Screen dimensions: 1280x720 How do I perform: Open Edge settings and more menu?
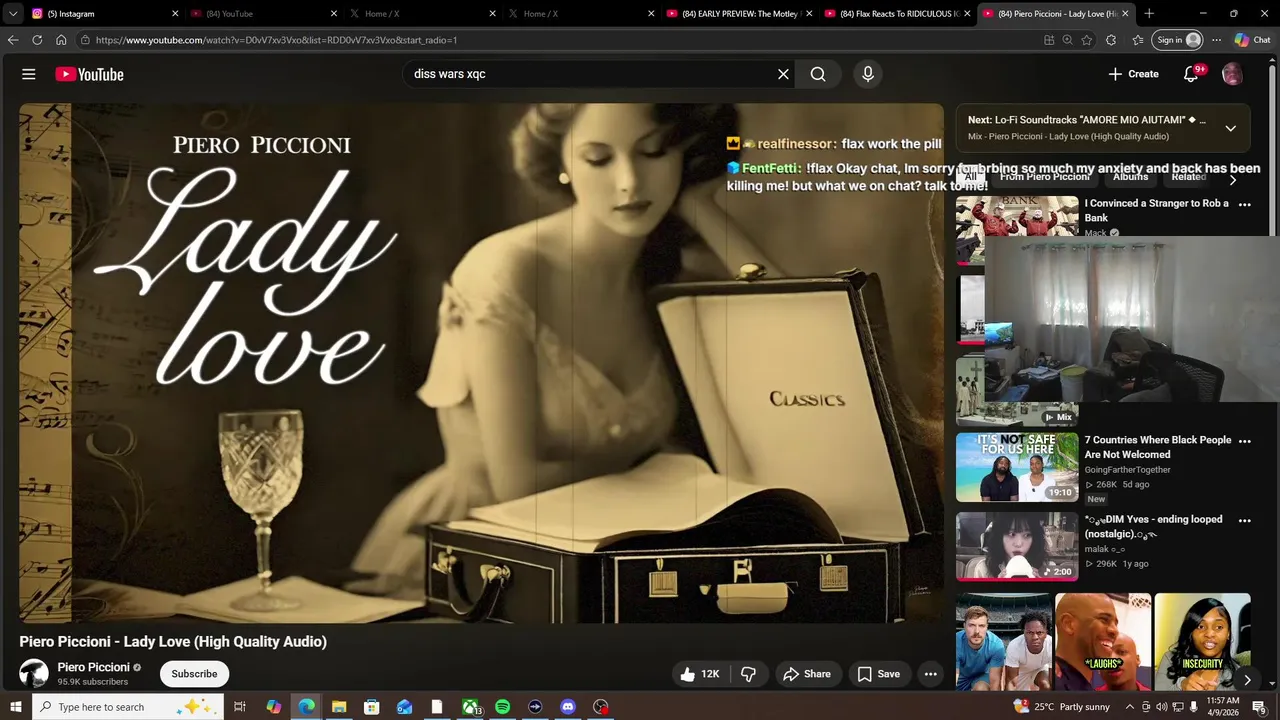point(1216,40)
